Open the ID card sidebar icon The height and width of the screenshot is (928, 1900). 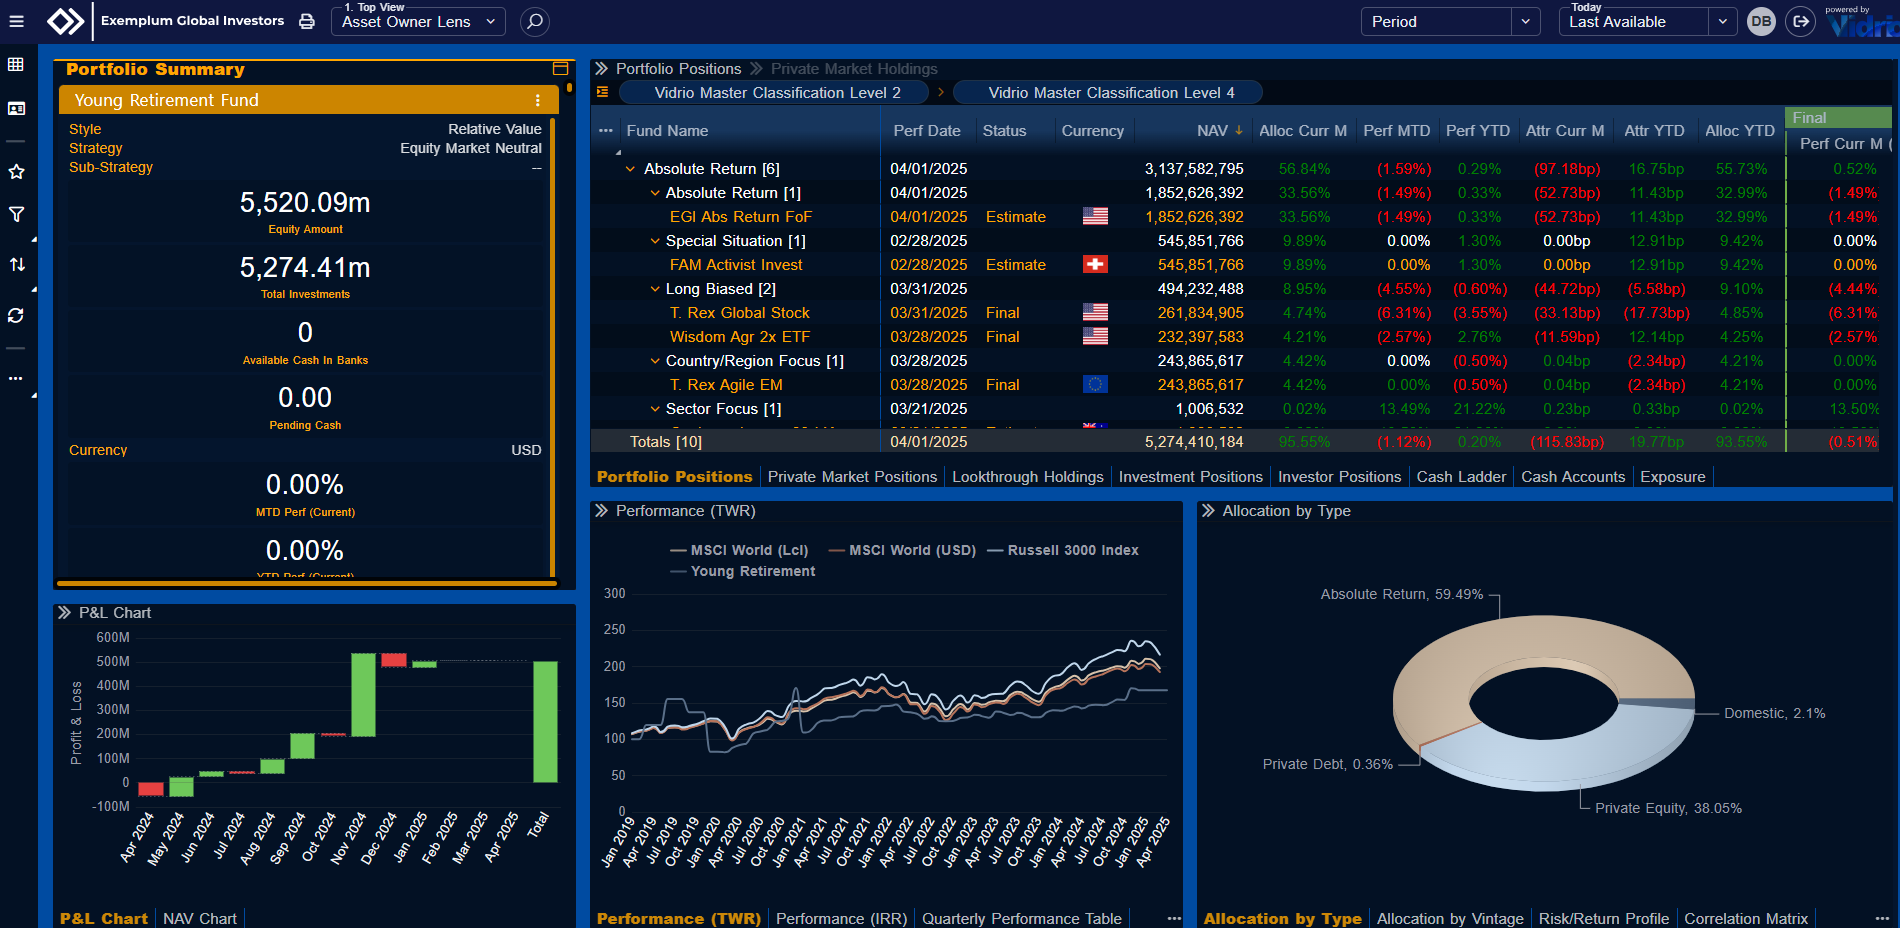coord(16,108)
